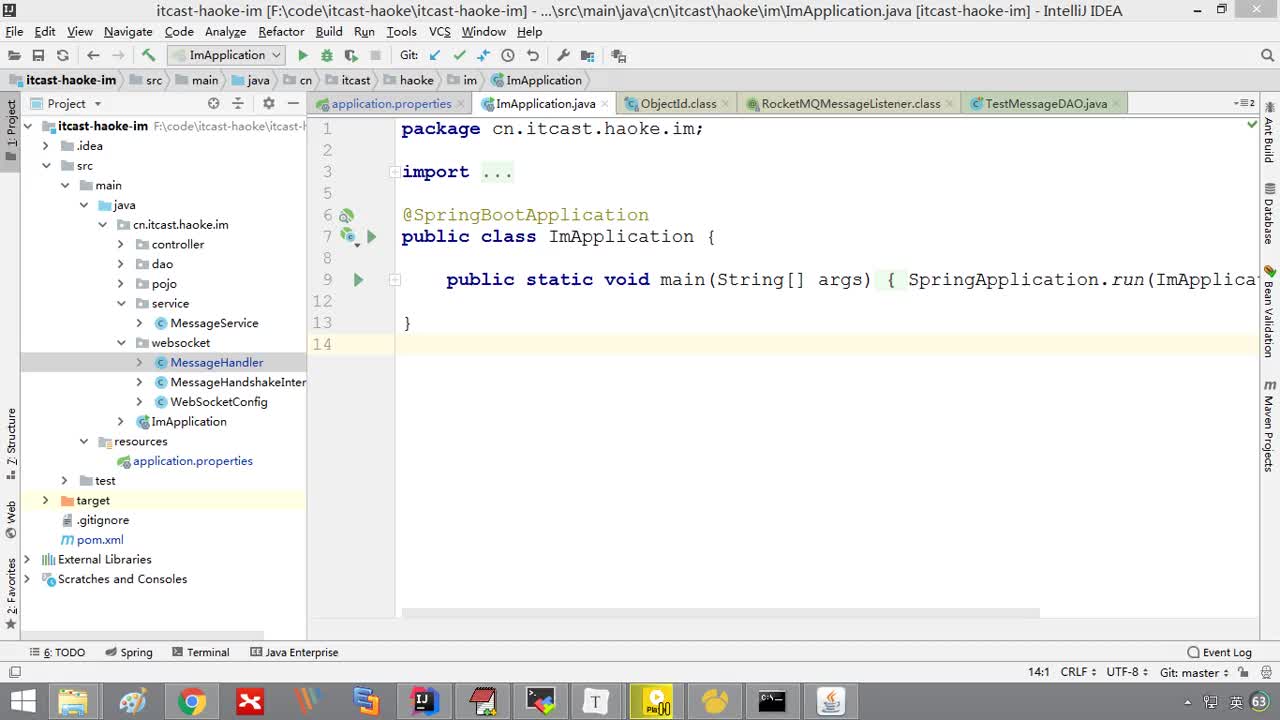Click the Save All toolbar icon
Screen dimensions: 1280x720
pos(38,56)
